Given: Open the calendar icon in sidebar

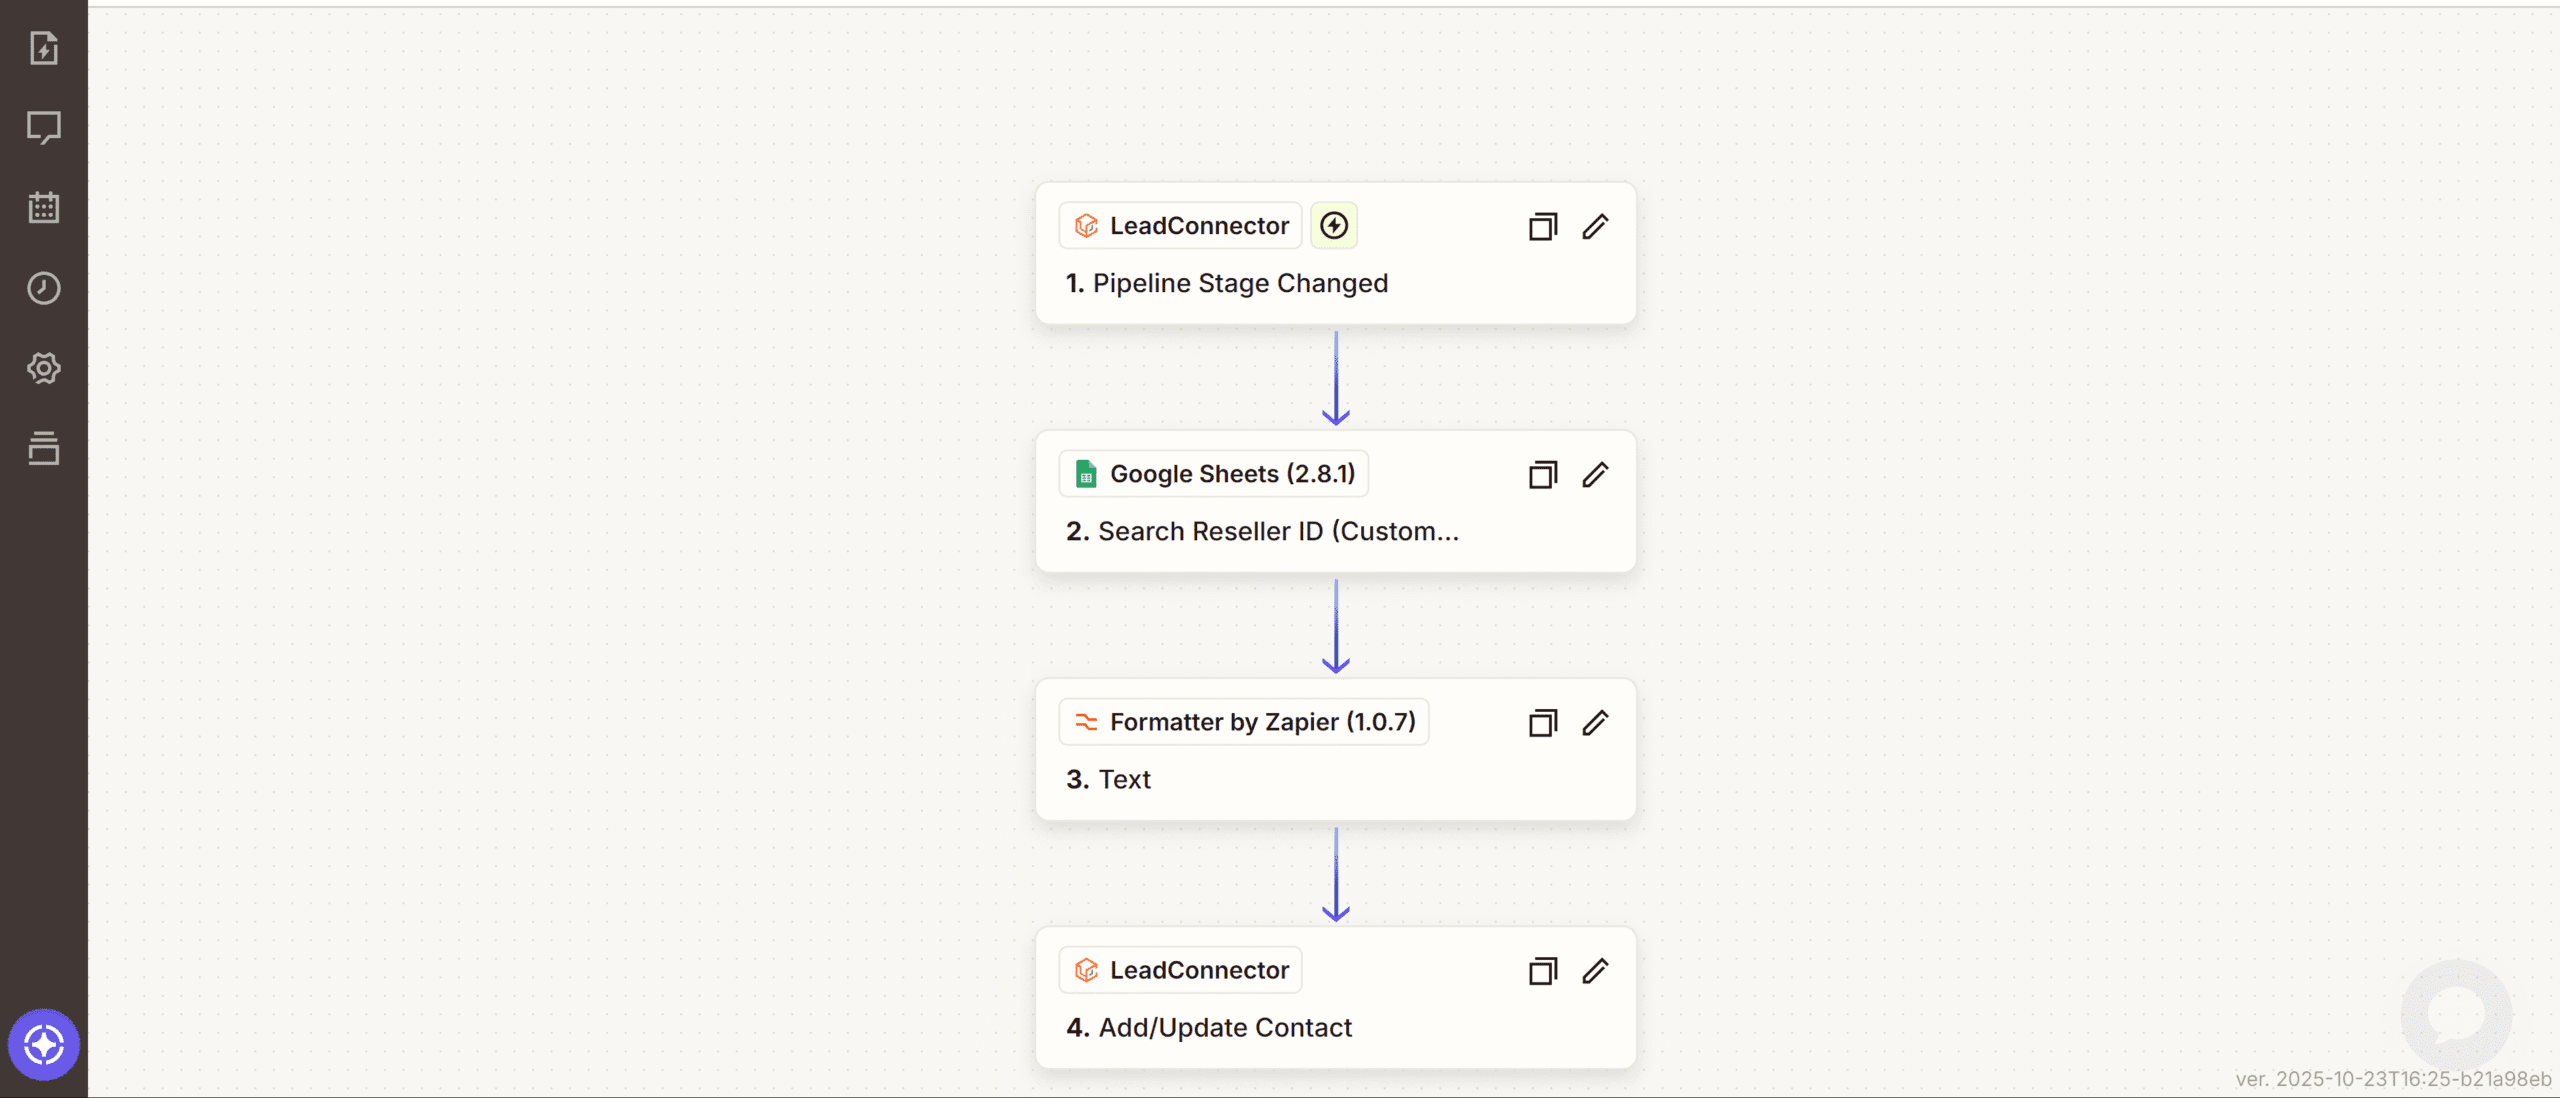Looking at the screenshot, I should [44, 208].
